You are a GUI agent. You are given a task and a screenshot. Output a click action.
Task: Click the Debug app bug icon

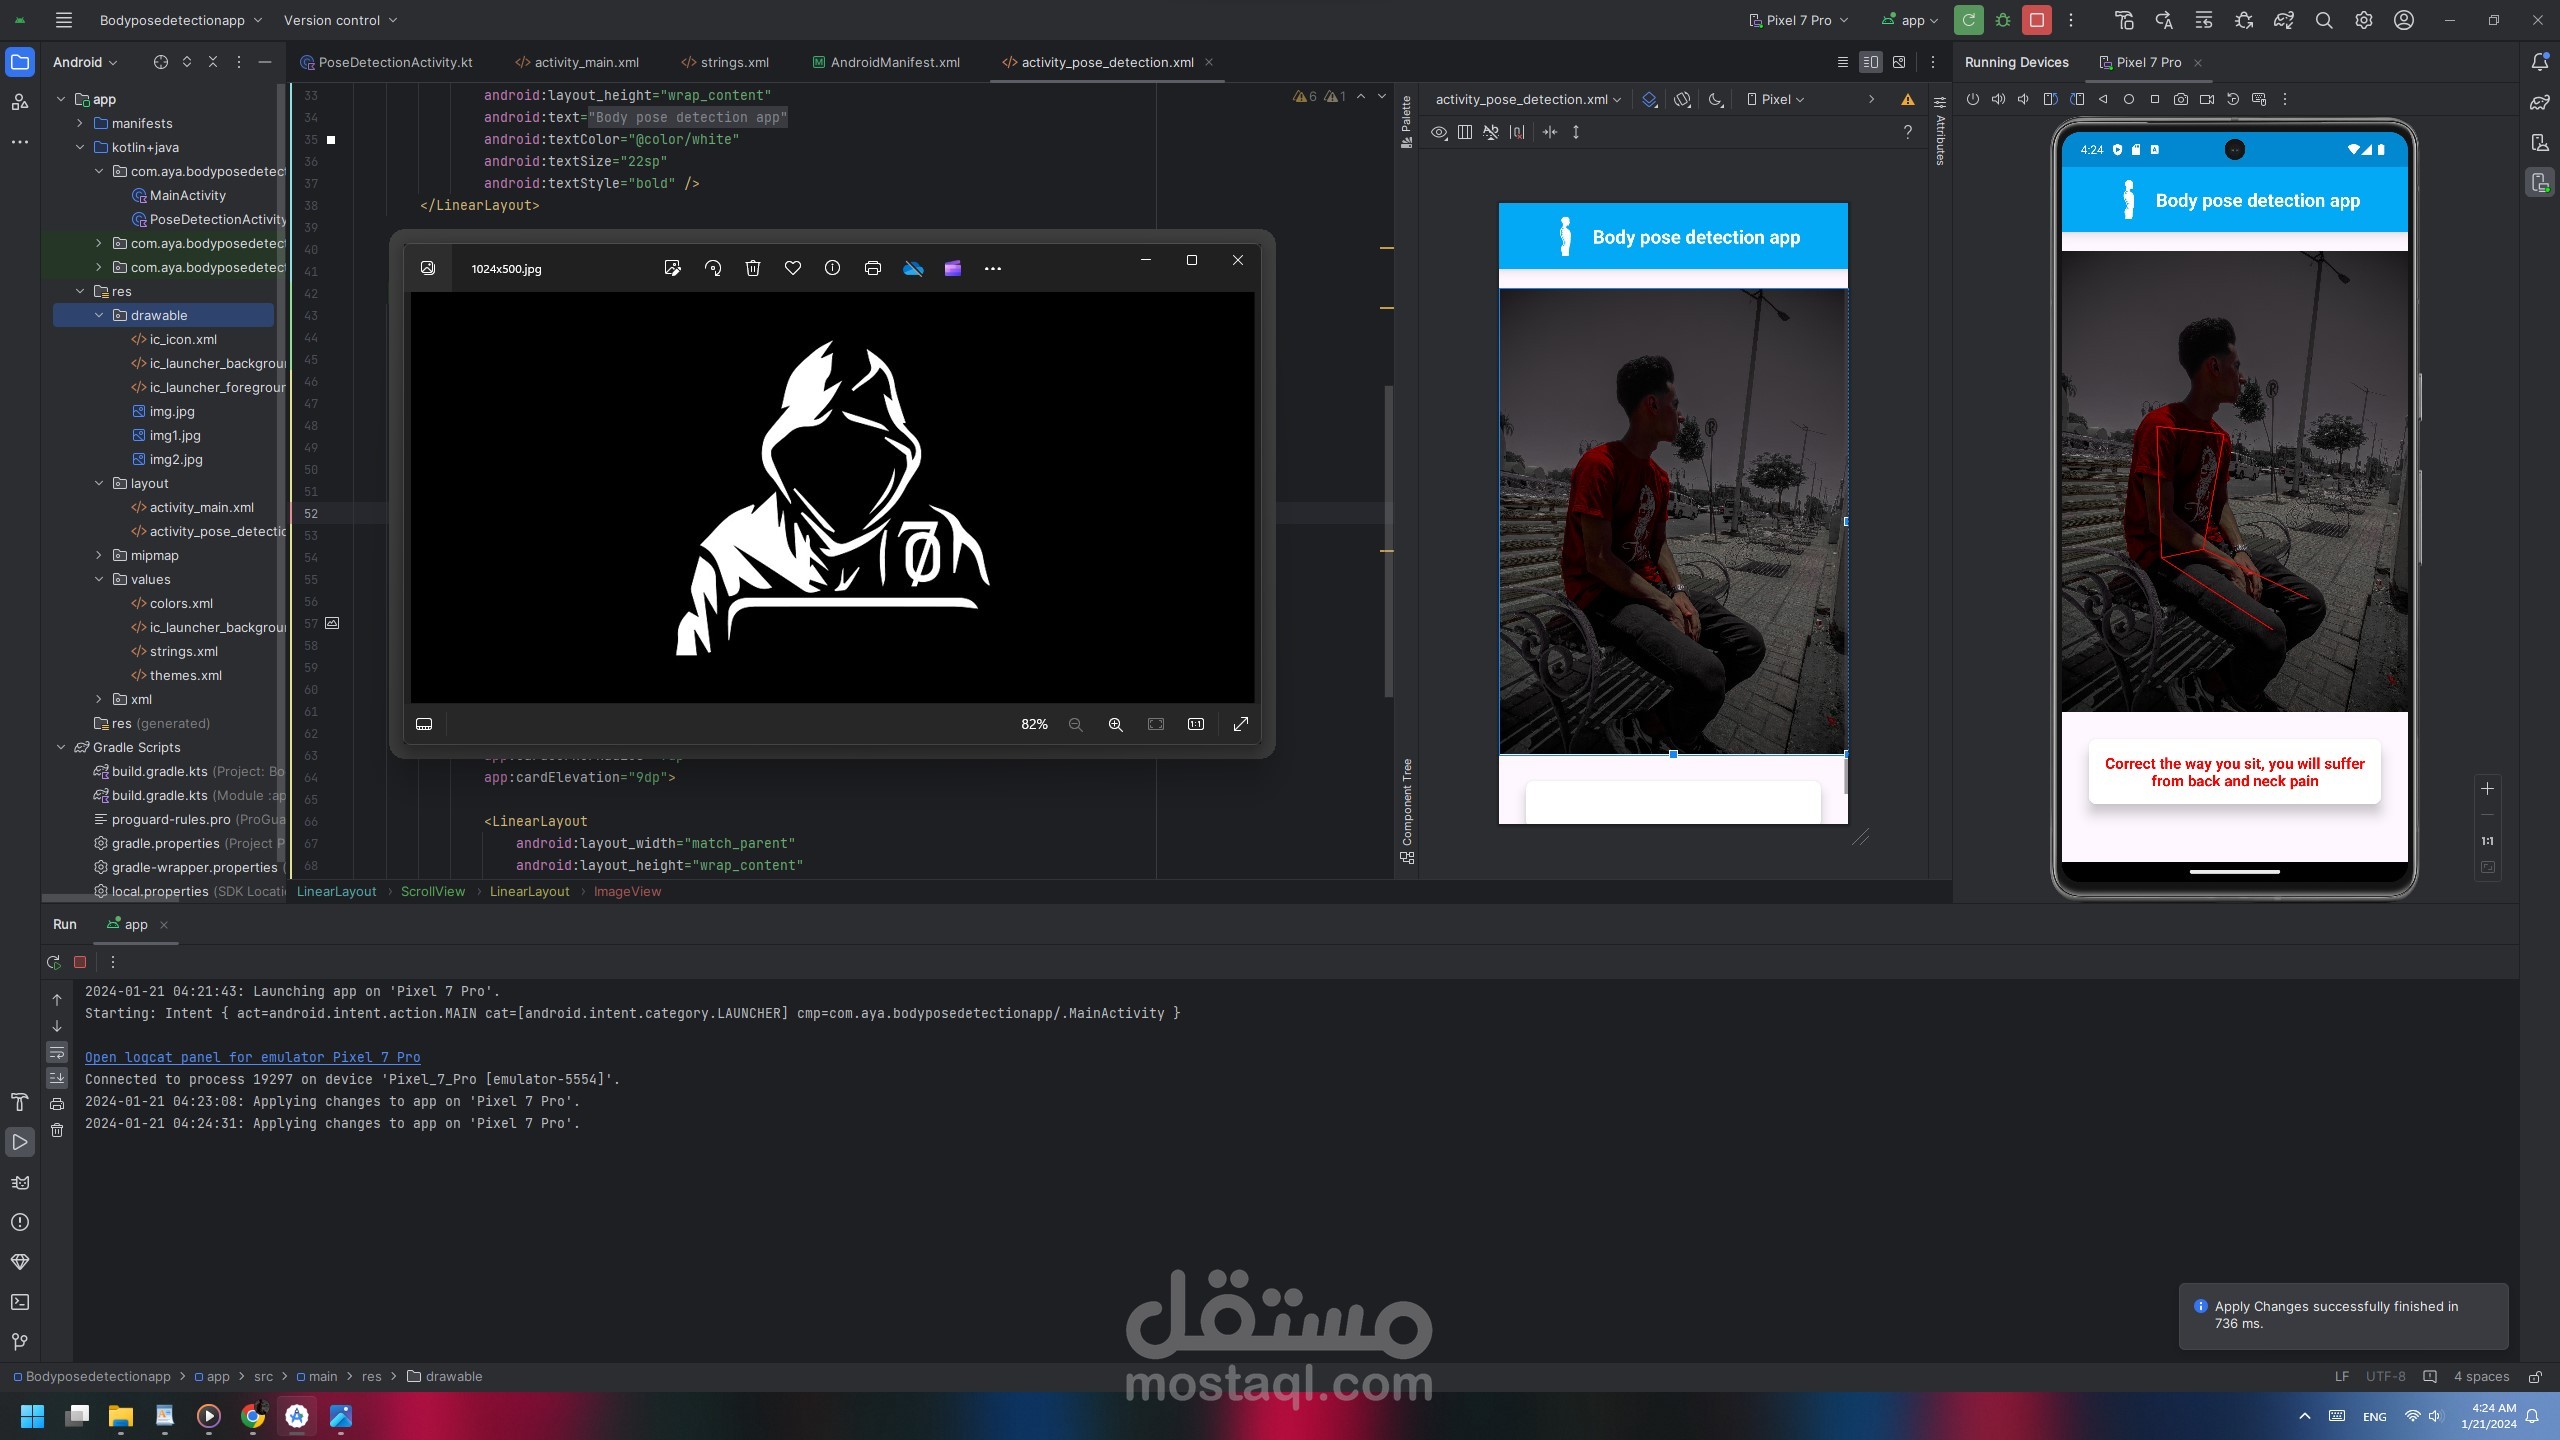[2003, 20]
